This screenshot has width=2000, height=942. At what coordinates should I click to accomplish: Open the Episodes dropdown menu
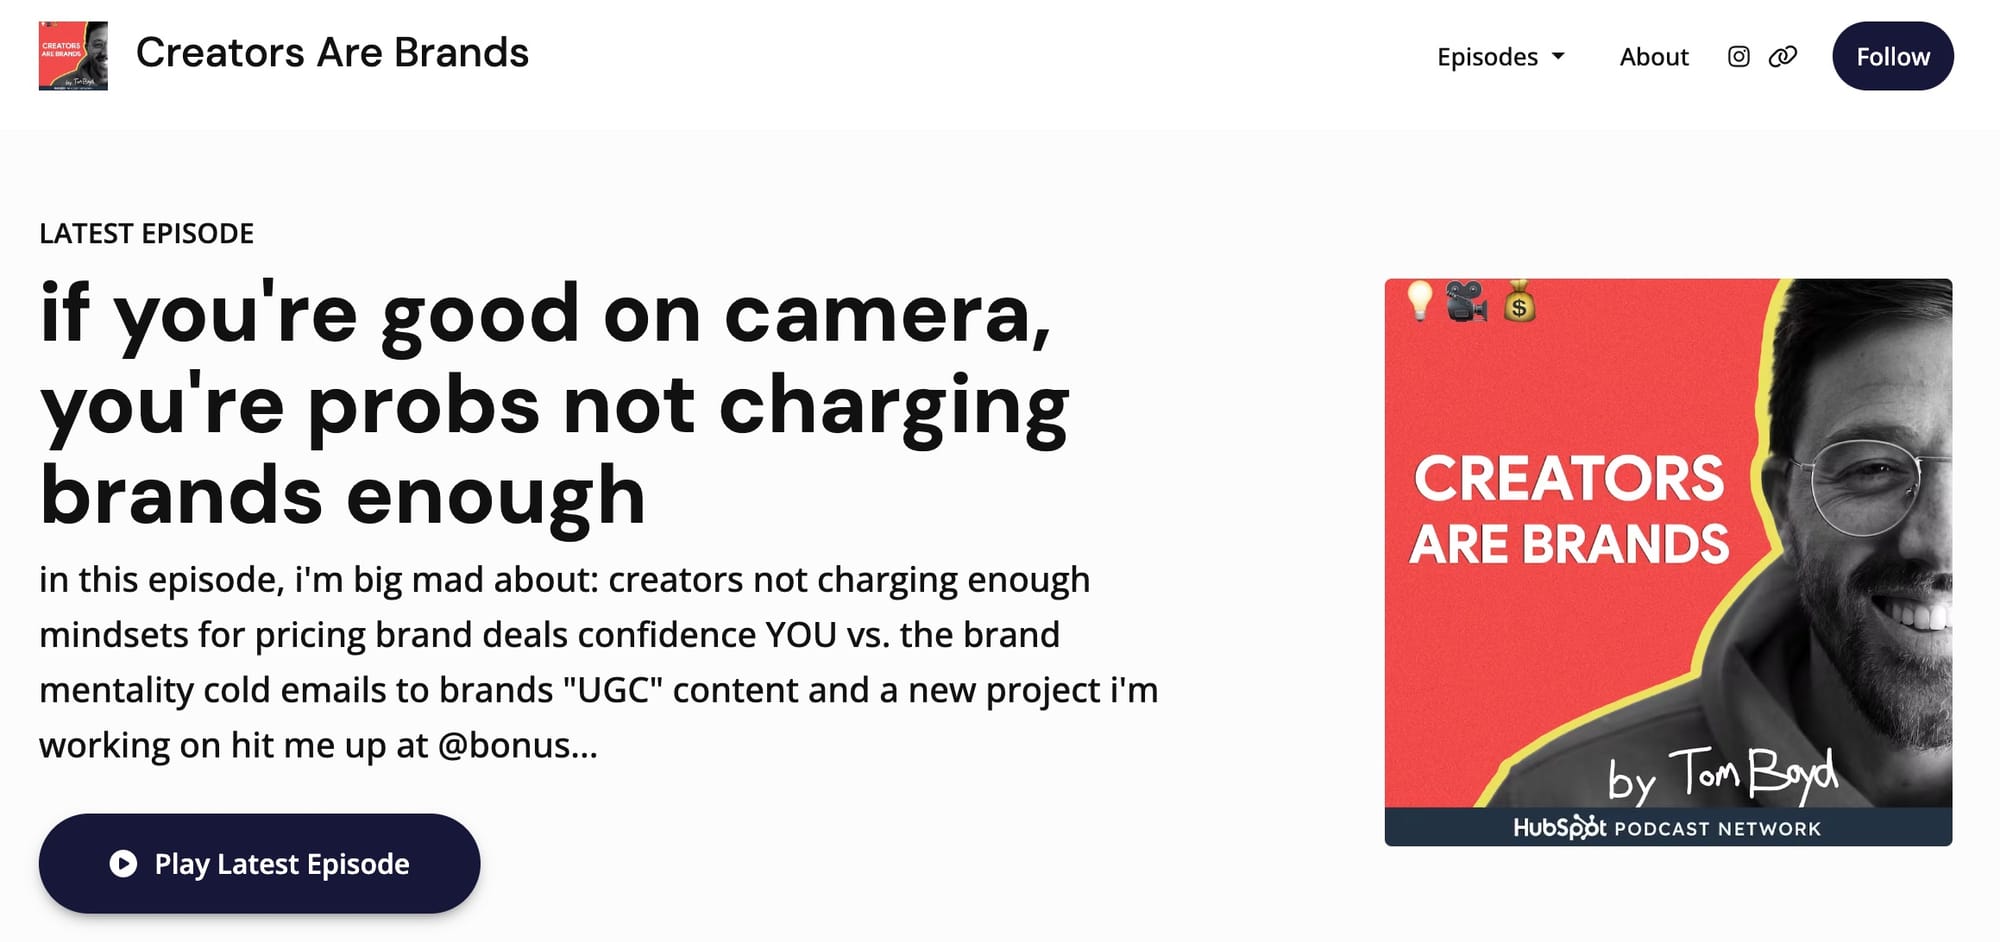pos(1487,57)
